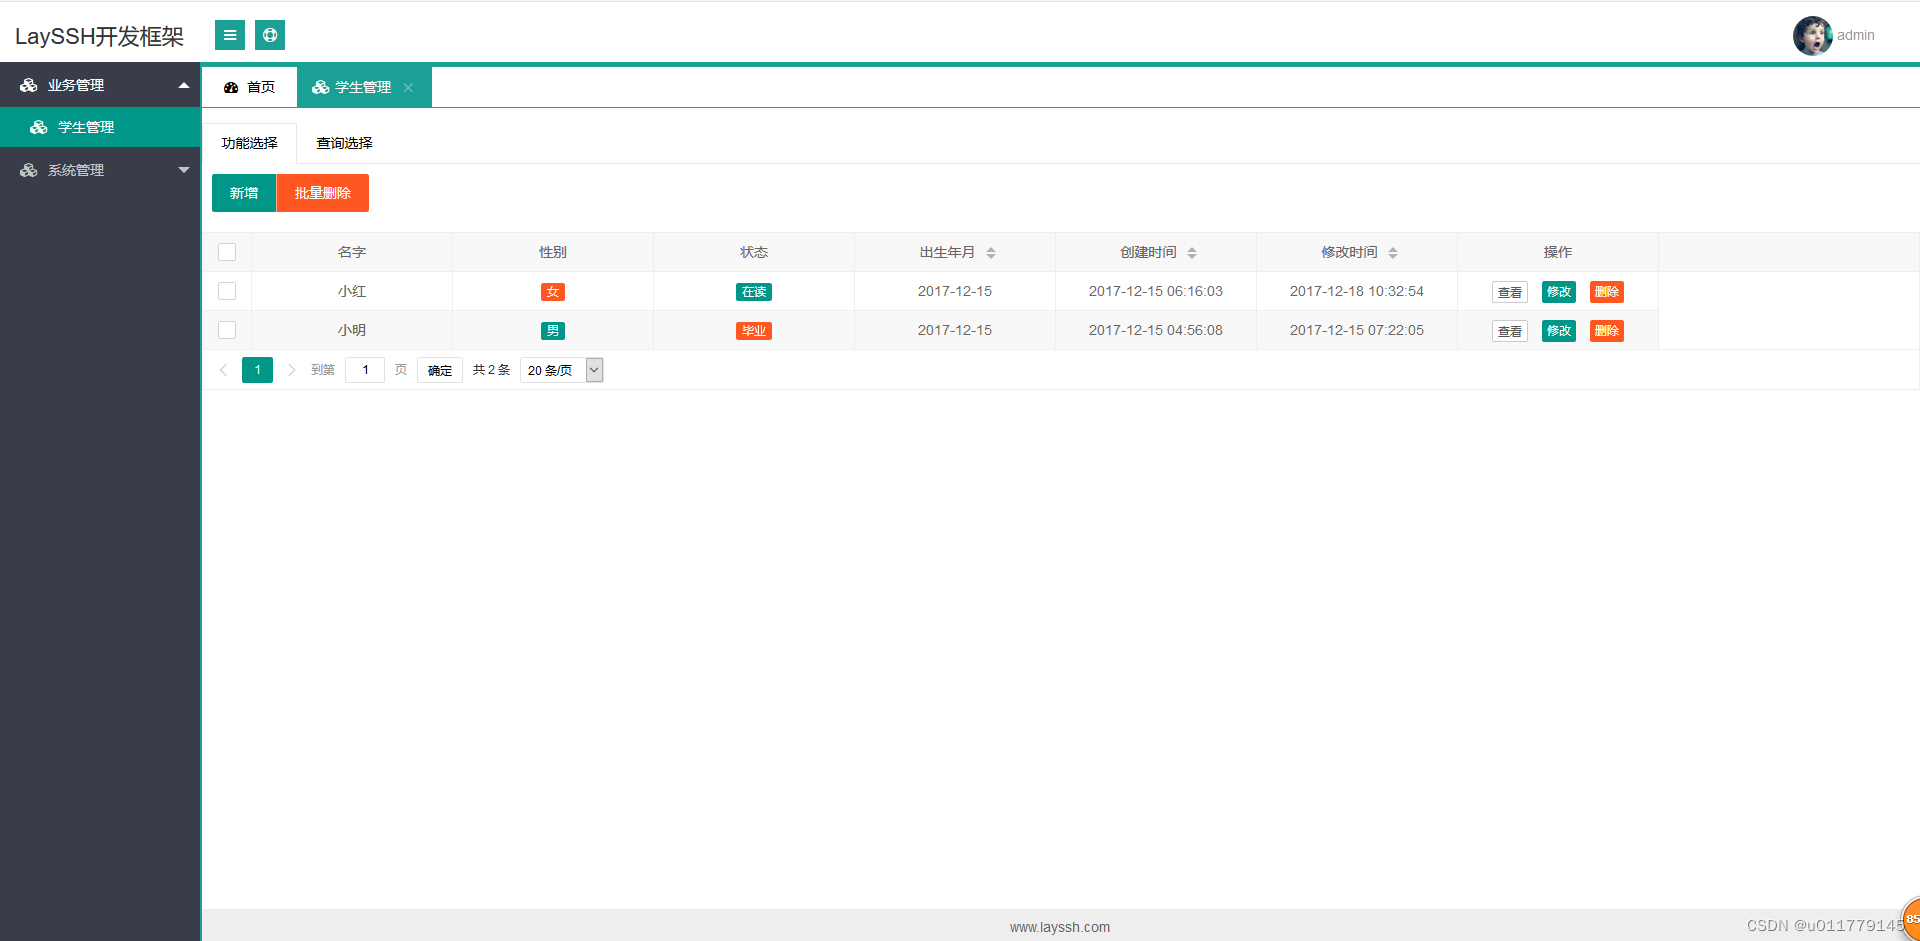Check the checkbox for 小明's row
This screenshot has height=941, width=1920.
pyautogui.click(x=227, y=330)
